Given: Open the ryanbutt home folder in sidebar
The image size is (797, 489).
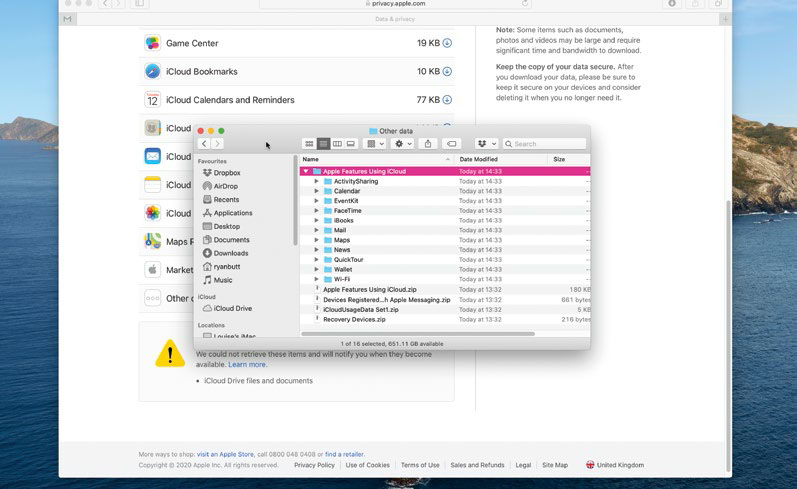Looking at the screenshot, I should (227, 266).
